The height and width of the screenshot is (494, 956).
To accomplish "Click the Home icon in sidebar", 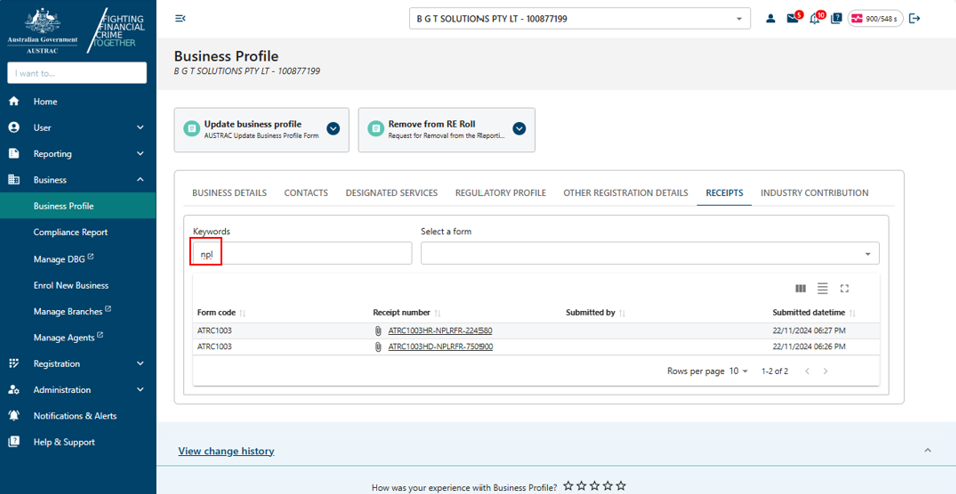I will 13,102.
